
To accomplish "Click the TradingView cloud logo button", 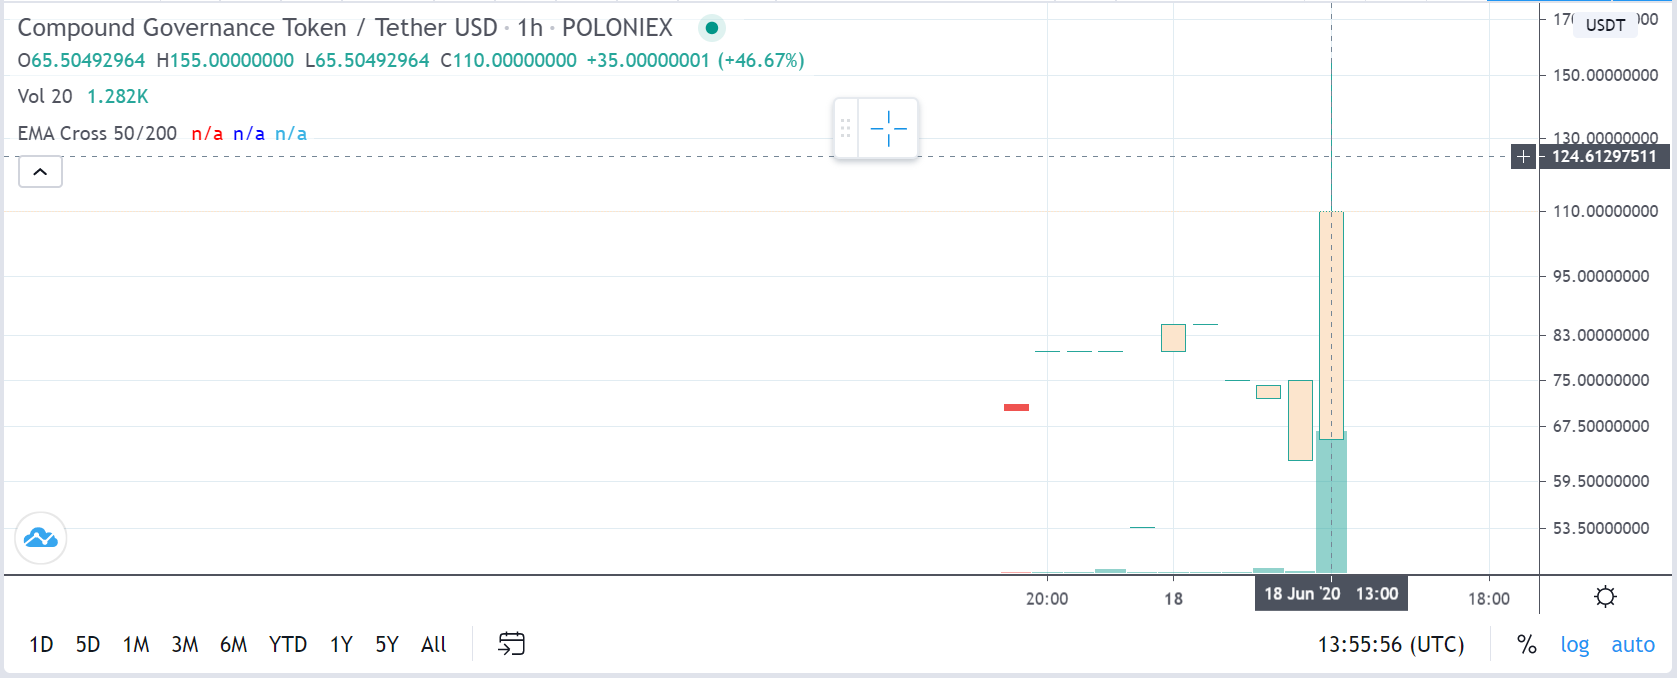I will point(41,538).
